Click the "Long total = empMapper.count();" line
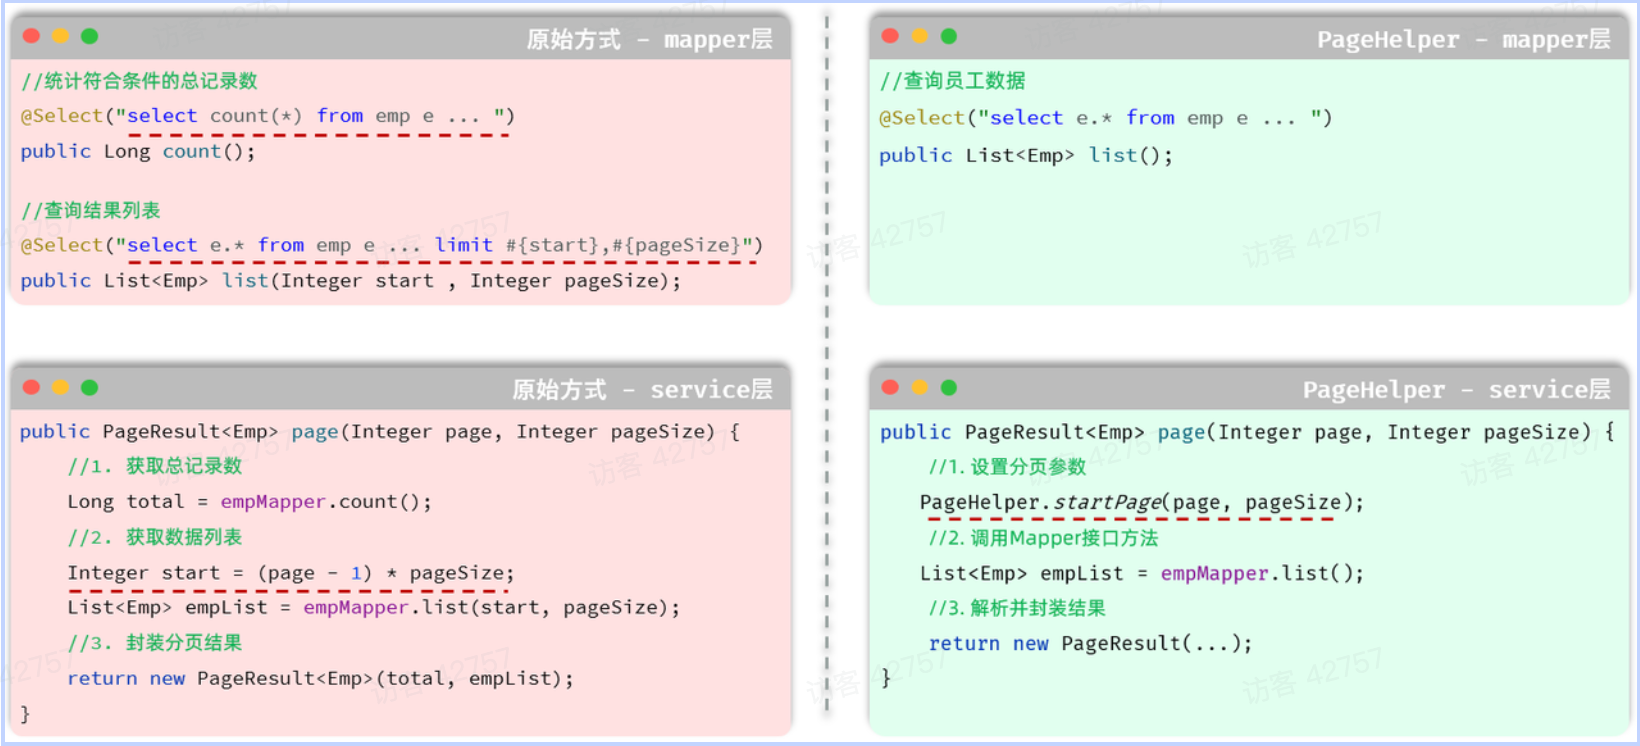Screen dimensions: 1640x746 tap(249, 501)
